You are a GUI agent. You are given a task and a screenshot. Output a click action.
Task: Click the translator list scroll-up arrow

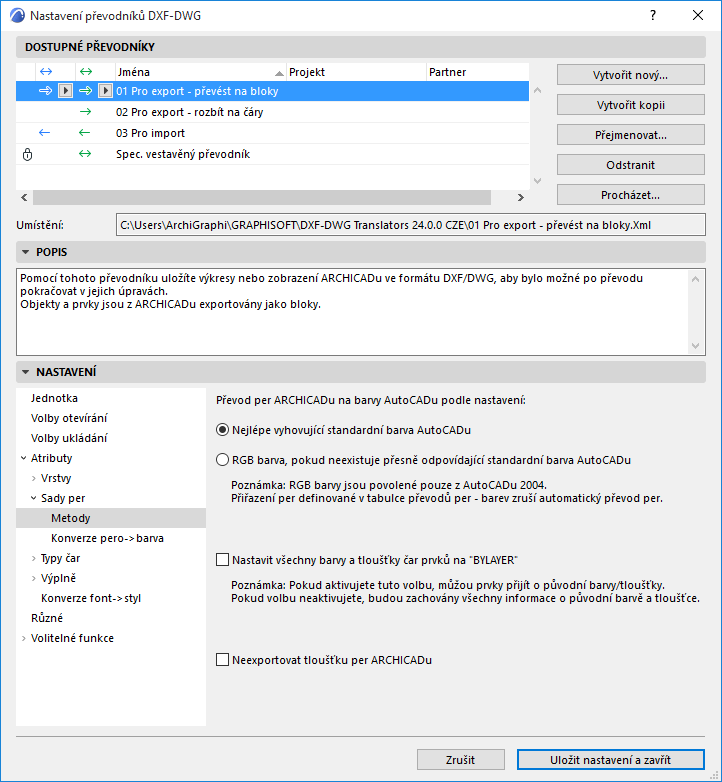pyautogui.click(x=538, y=90)
